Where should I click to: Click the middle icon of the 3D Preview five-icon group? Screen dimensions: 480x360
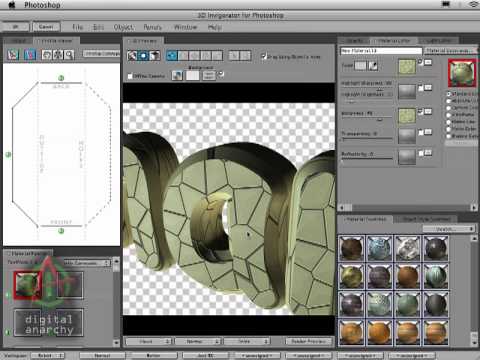(x=194, y=55)
